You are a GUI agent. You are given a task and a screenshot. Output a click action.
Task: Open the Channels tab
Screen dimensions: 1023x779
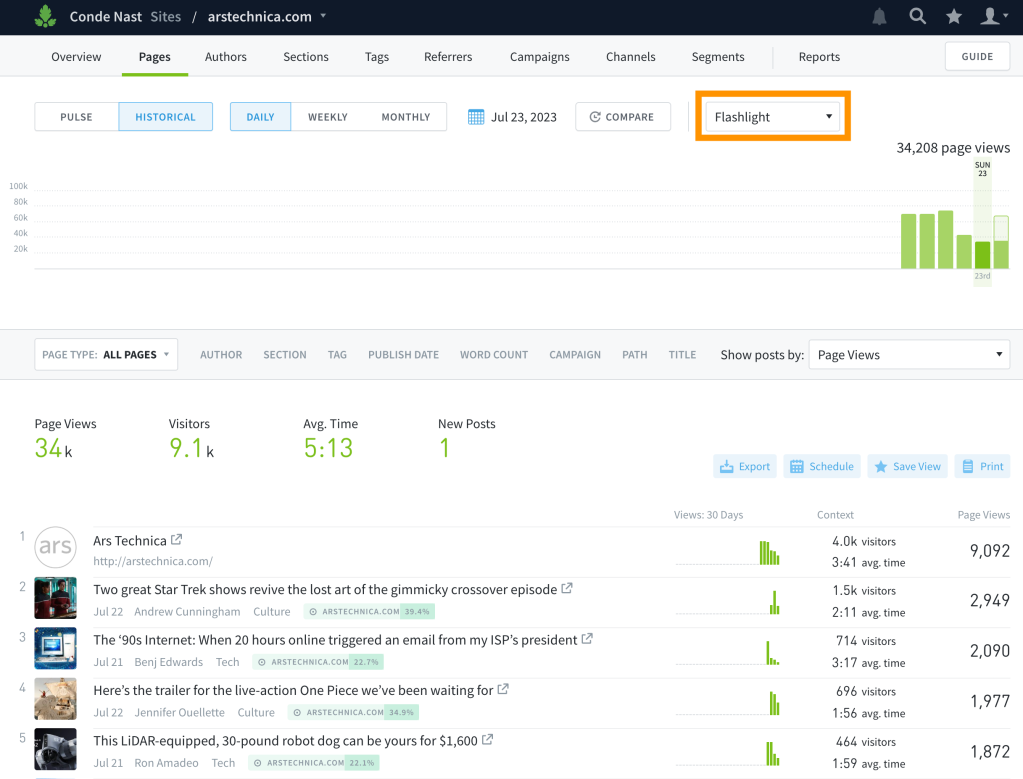pyautogui.click(x=631, y=57)
